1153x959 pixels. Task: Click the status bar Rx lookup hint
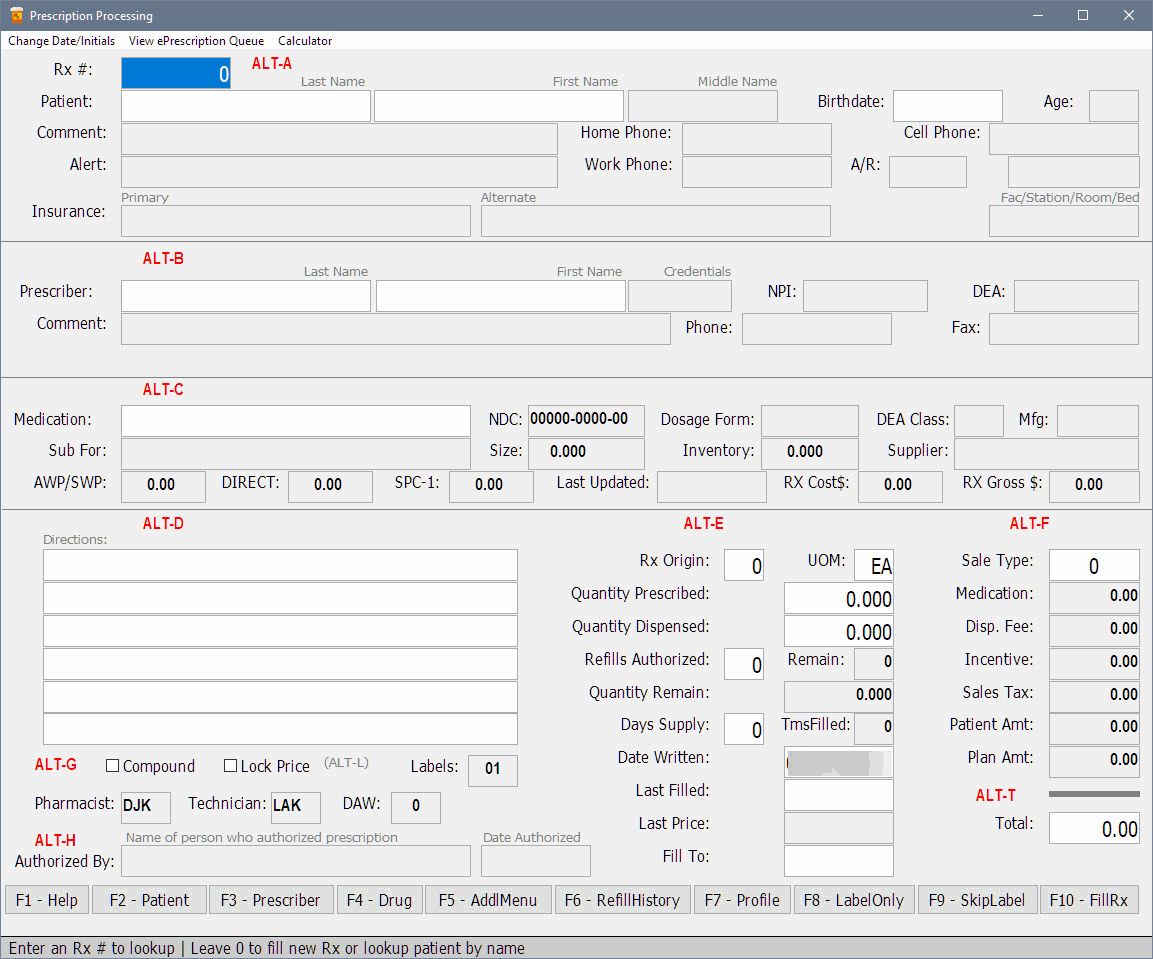pyautogui.click(x=266, y=948)
